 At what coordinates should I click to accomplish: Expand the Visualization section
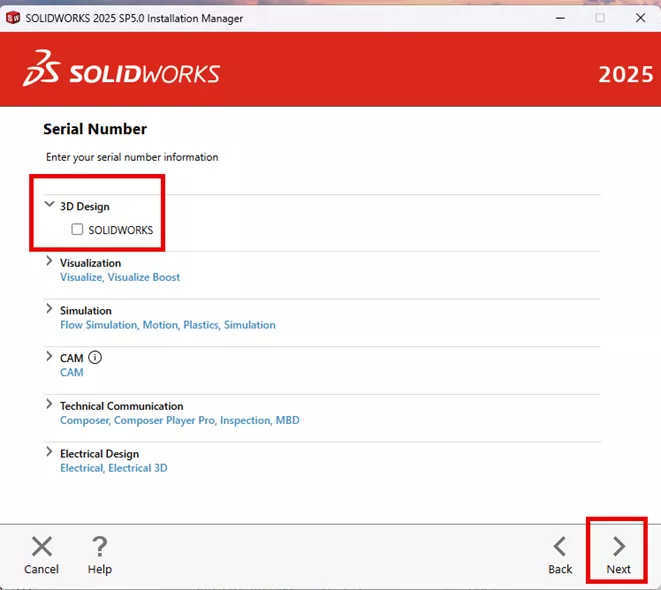(49, 261)
